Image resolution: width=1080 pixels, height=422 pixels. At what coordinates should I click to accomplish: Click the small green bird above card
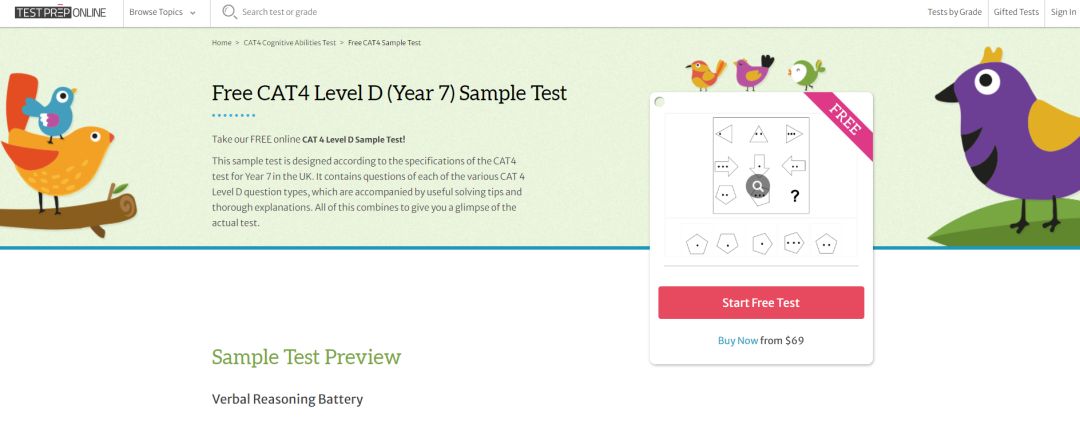[806, 74]
